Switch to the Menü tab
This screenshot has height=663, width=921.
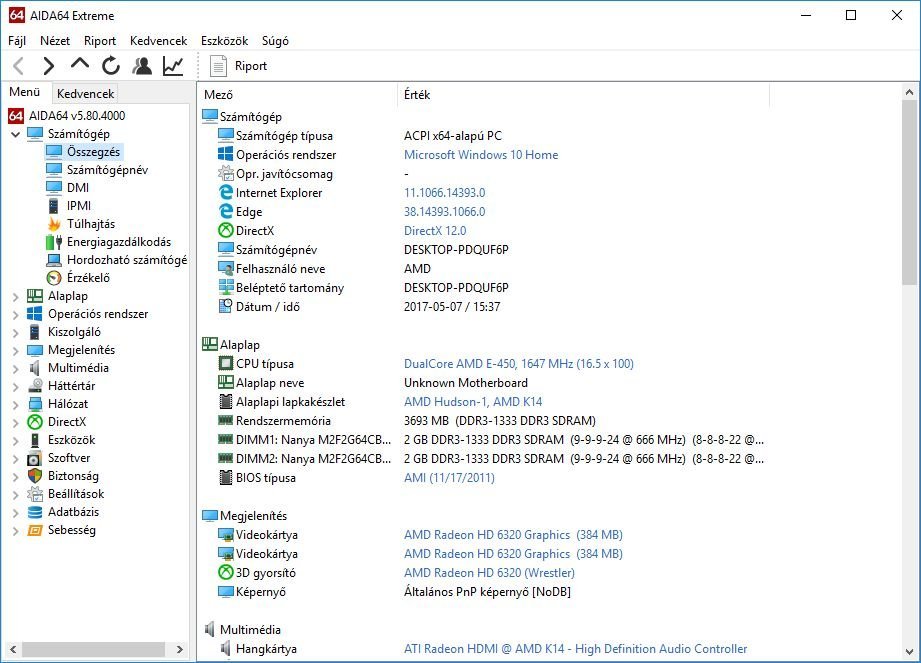click(x=25, y=92)
